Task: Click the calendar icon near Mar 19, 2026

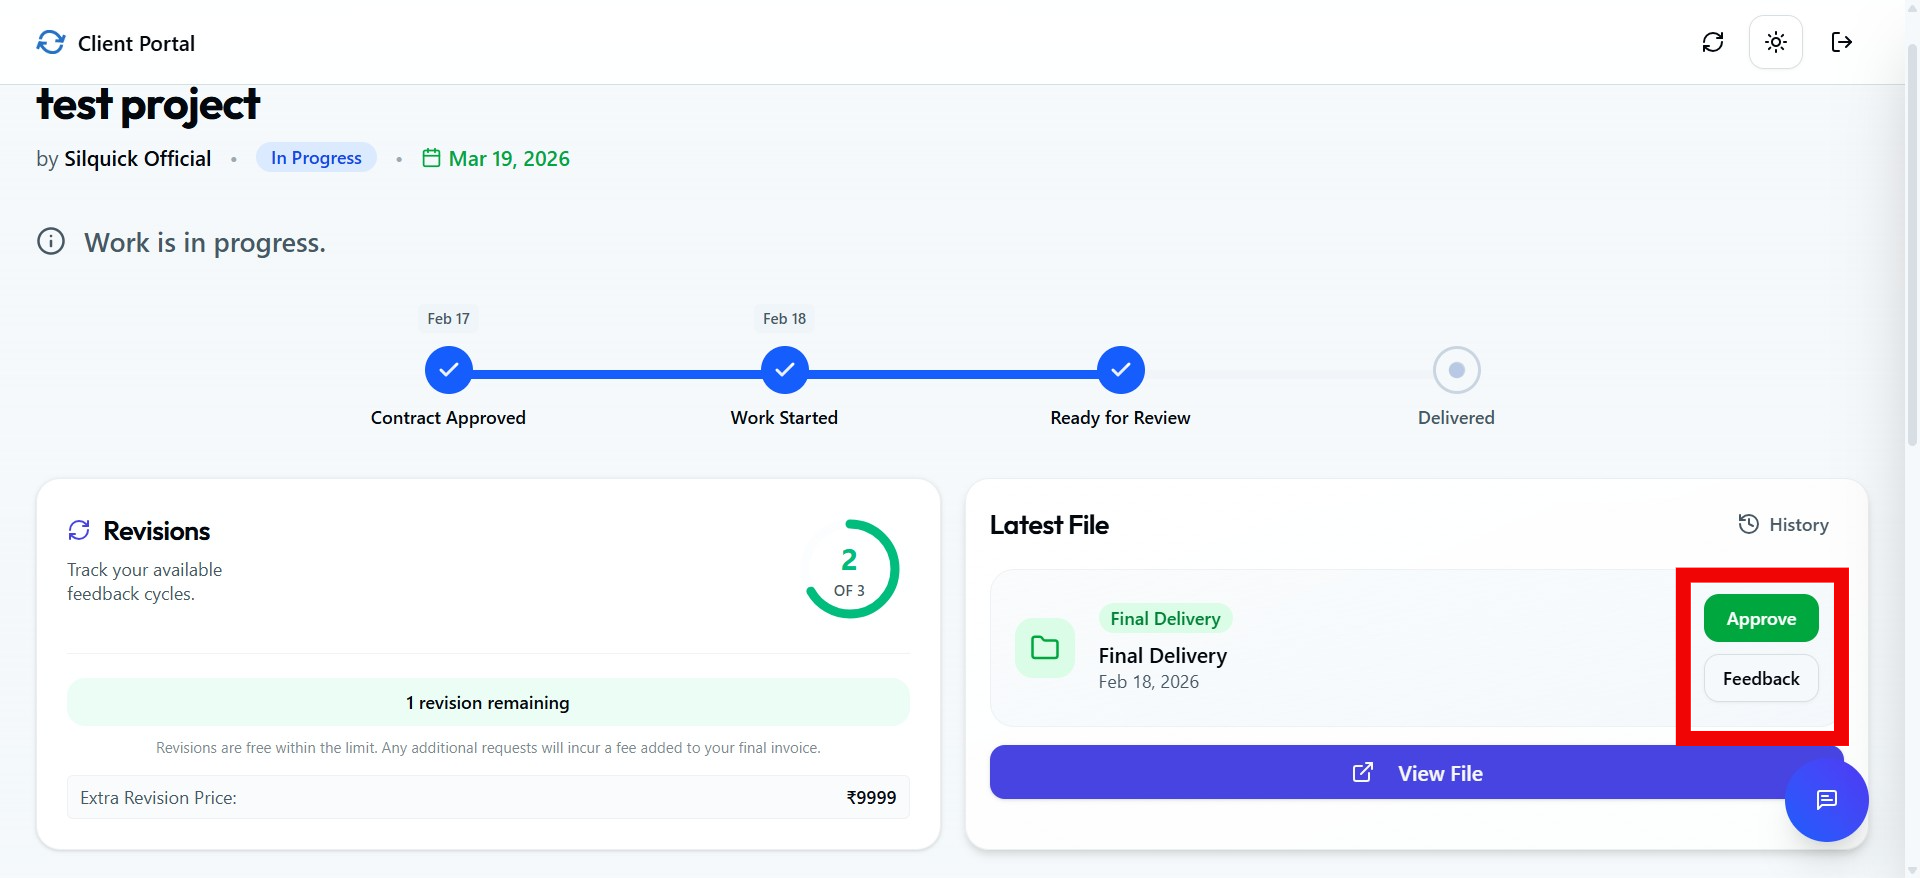Action: [x=431, y=158]
